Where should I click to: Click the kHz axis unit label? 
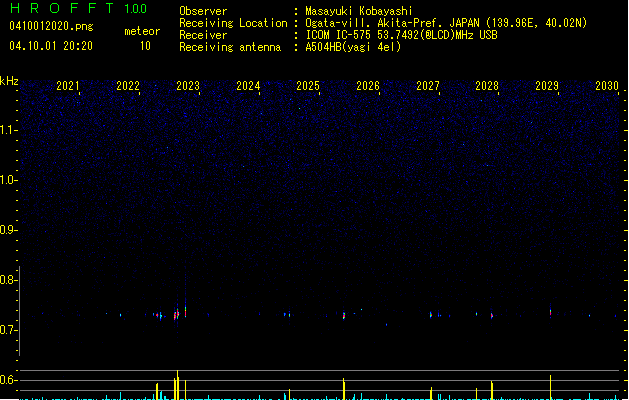pyautogui.click(x=9, y=81)
